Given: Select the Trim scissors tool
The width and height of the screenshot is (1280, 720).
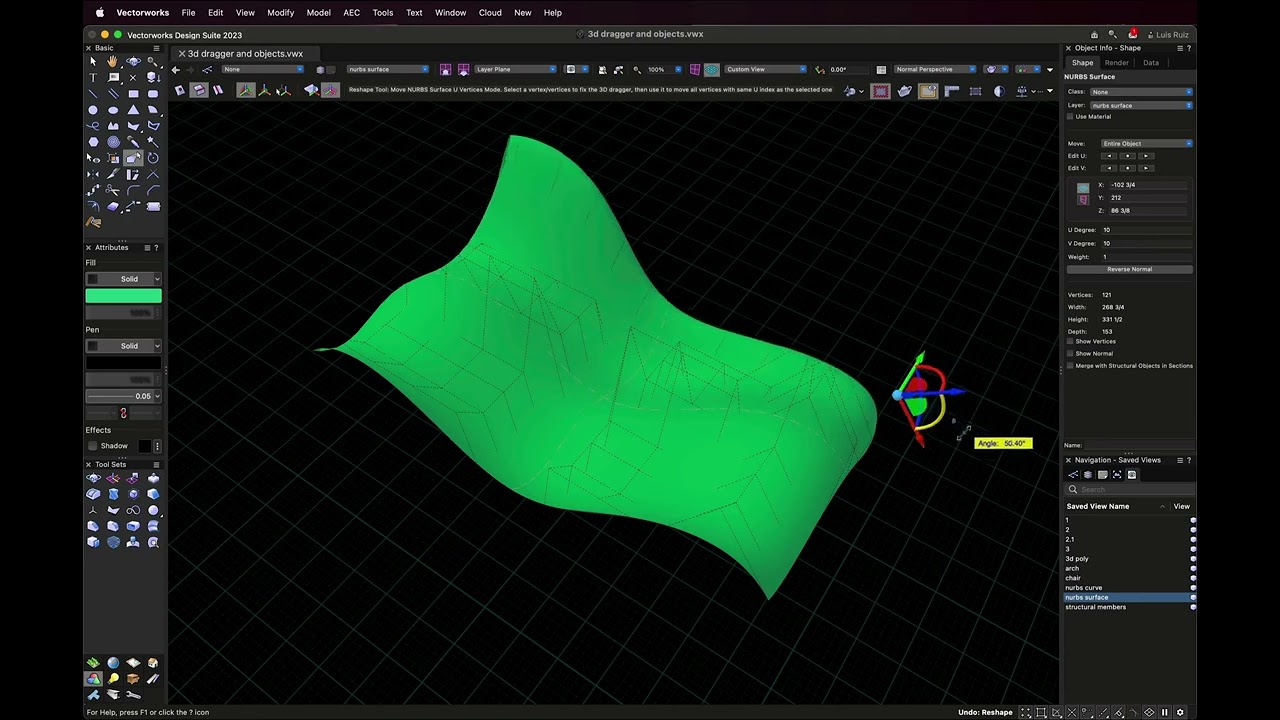Looking at the screenshot, I should (113, 190).
